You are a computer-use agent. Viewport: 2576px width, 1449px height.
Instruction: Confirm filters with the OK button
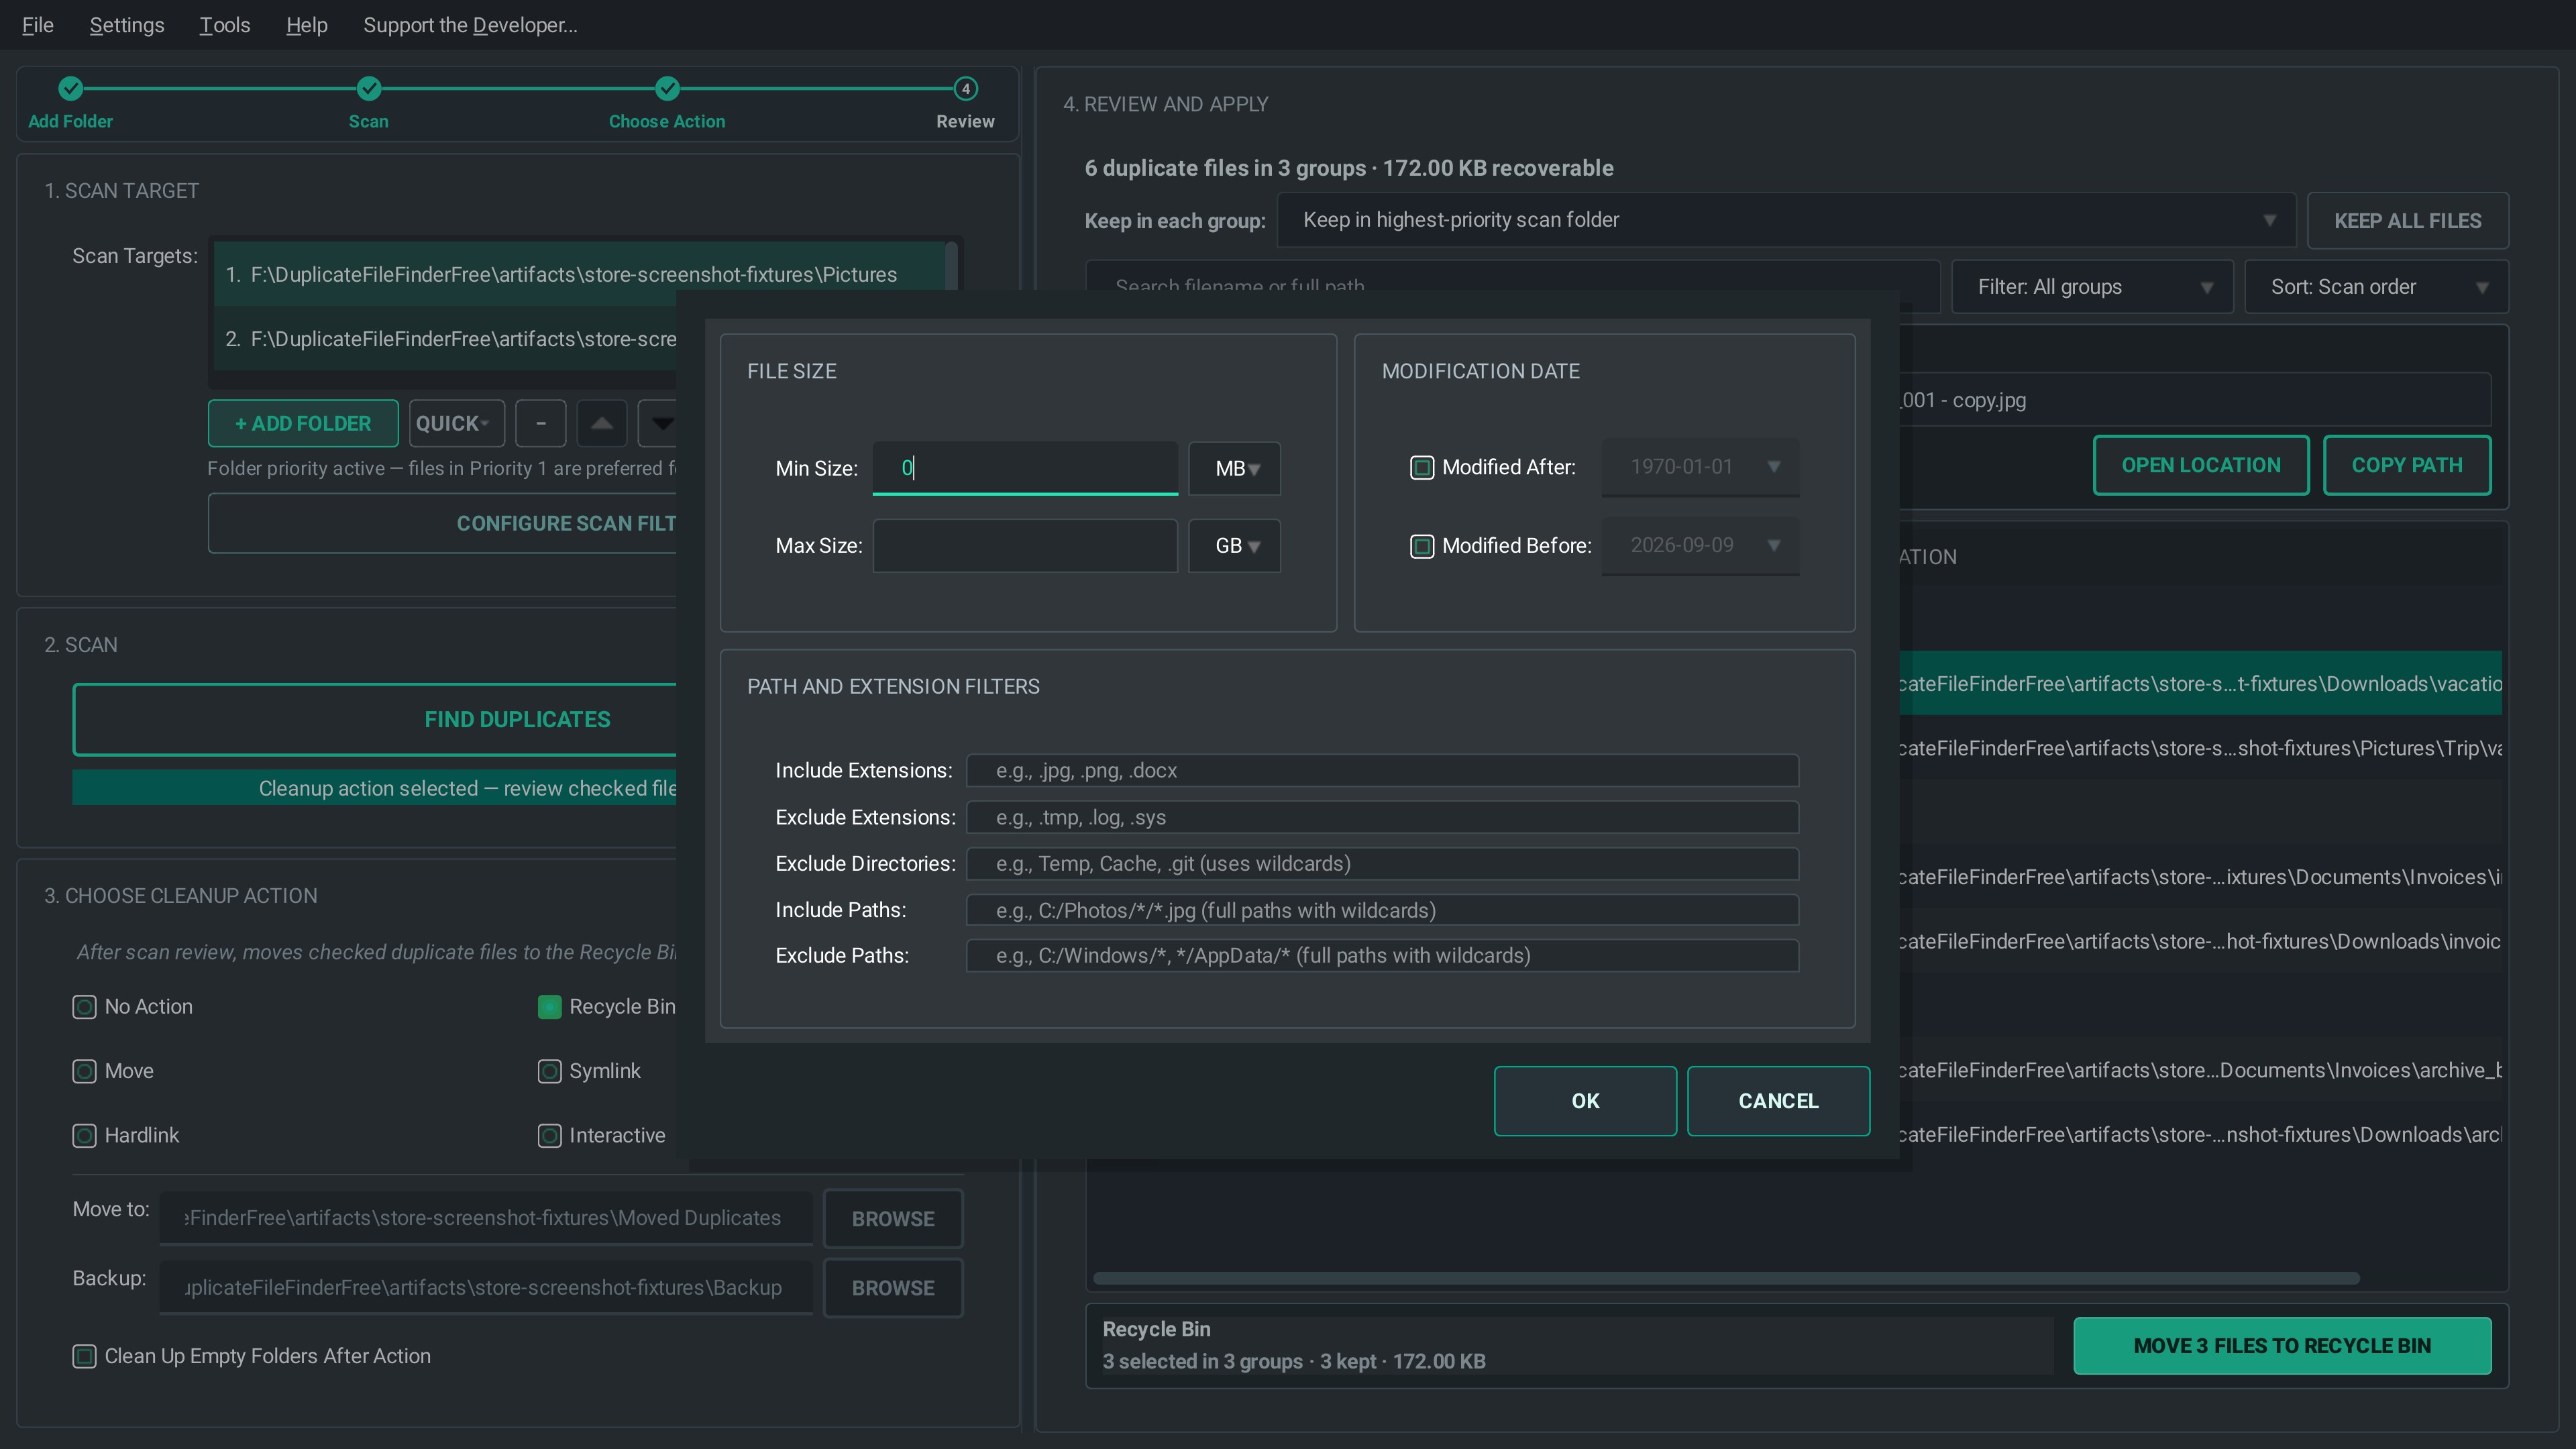tap(1585, 1101)
